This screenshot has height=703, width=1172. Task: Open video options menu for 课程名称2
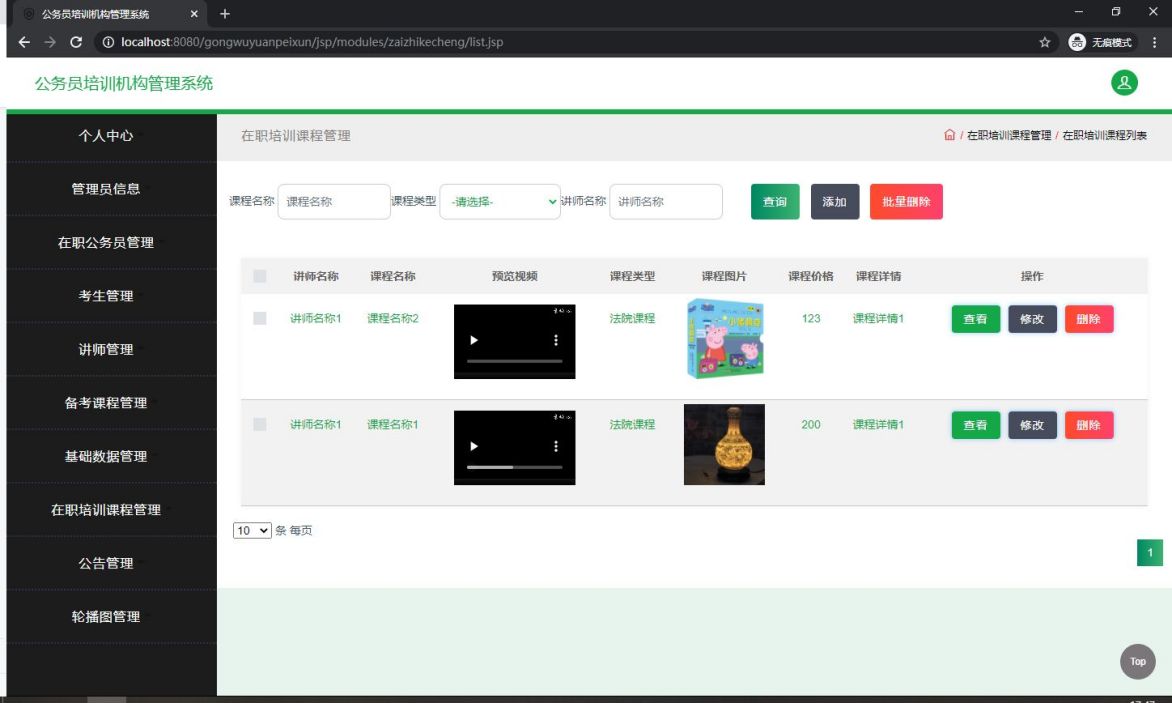(x=555, y=341)
